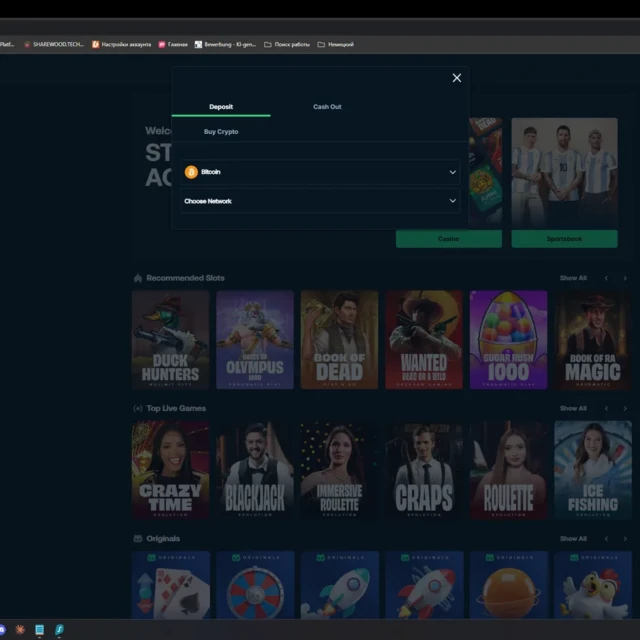Open the Crazy Time live game
This screenshot has width=640, height=640.
pyautogui.click(x=171, y=470)
